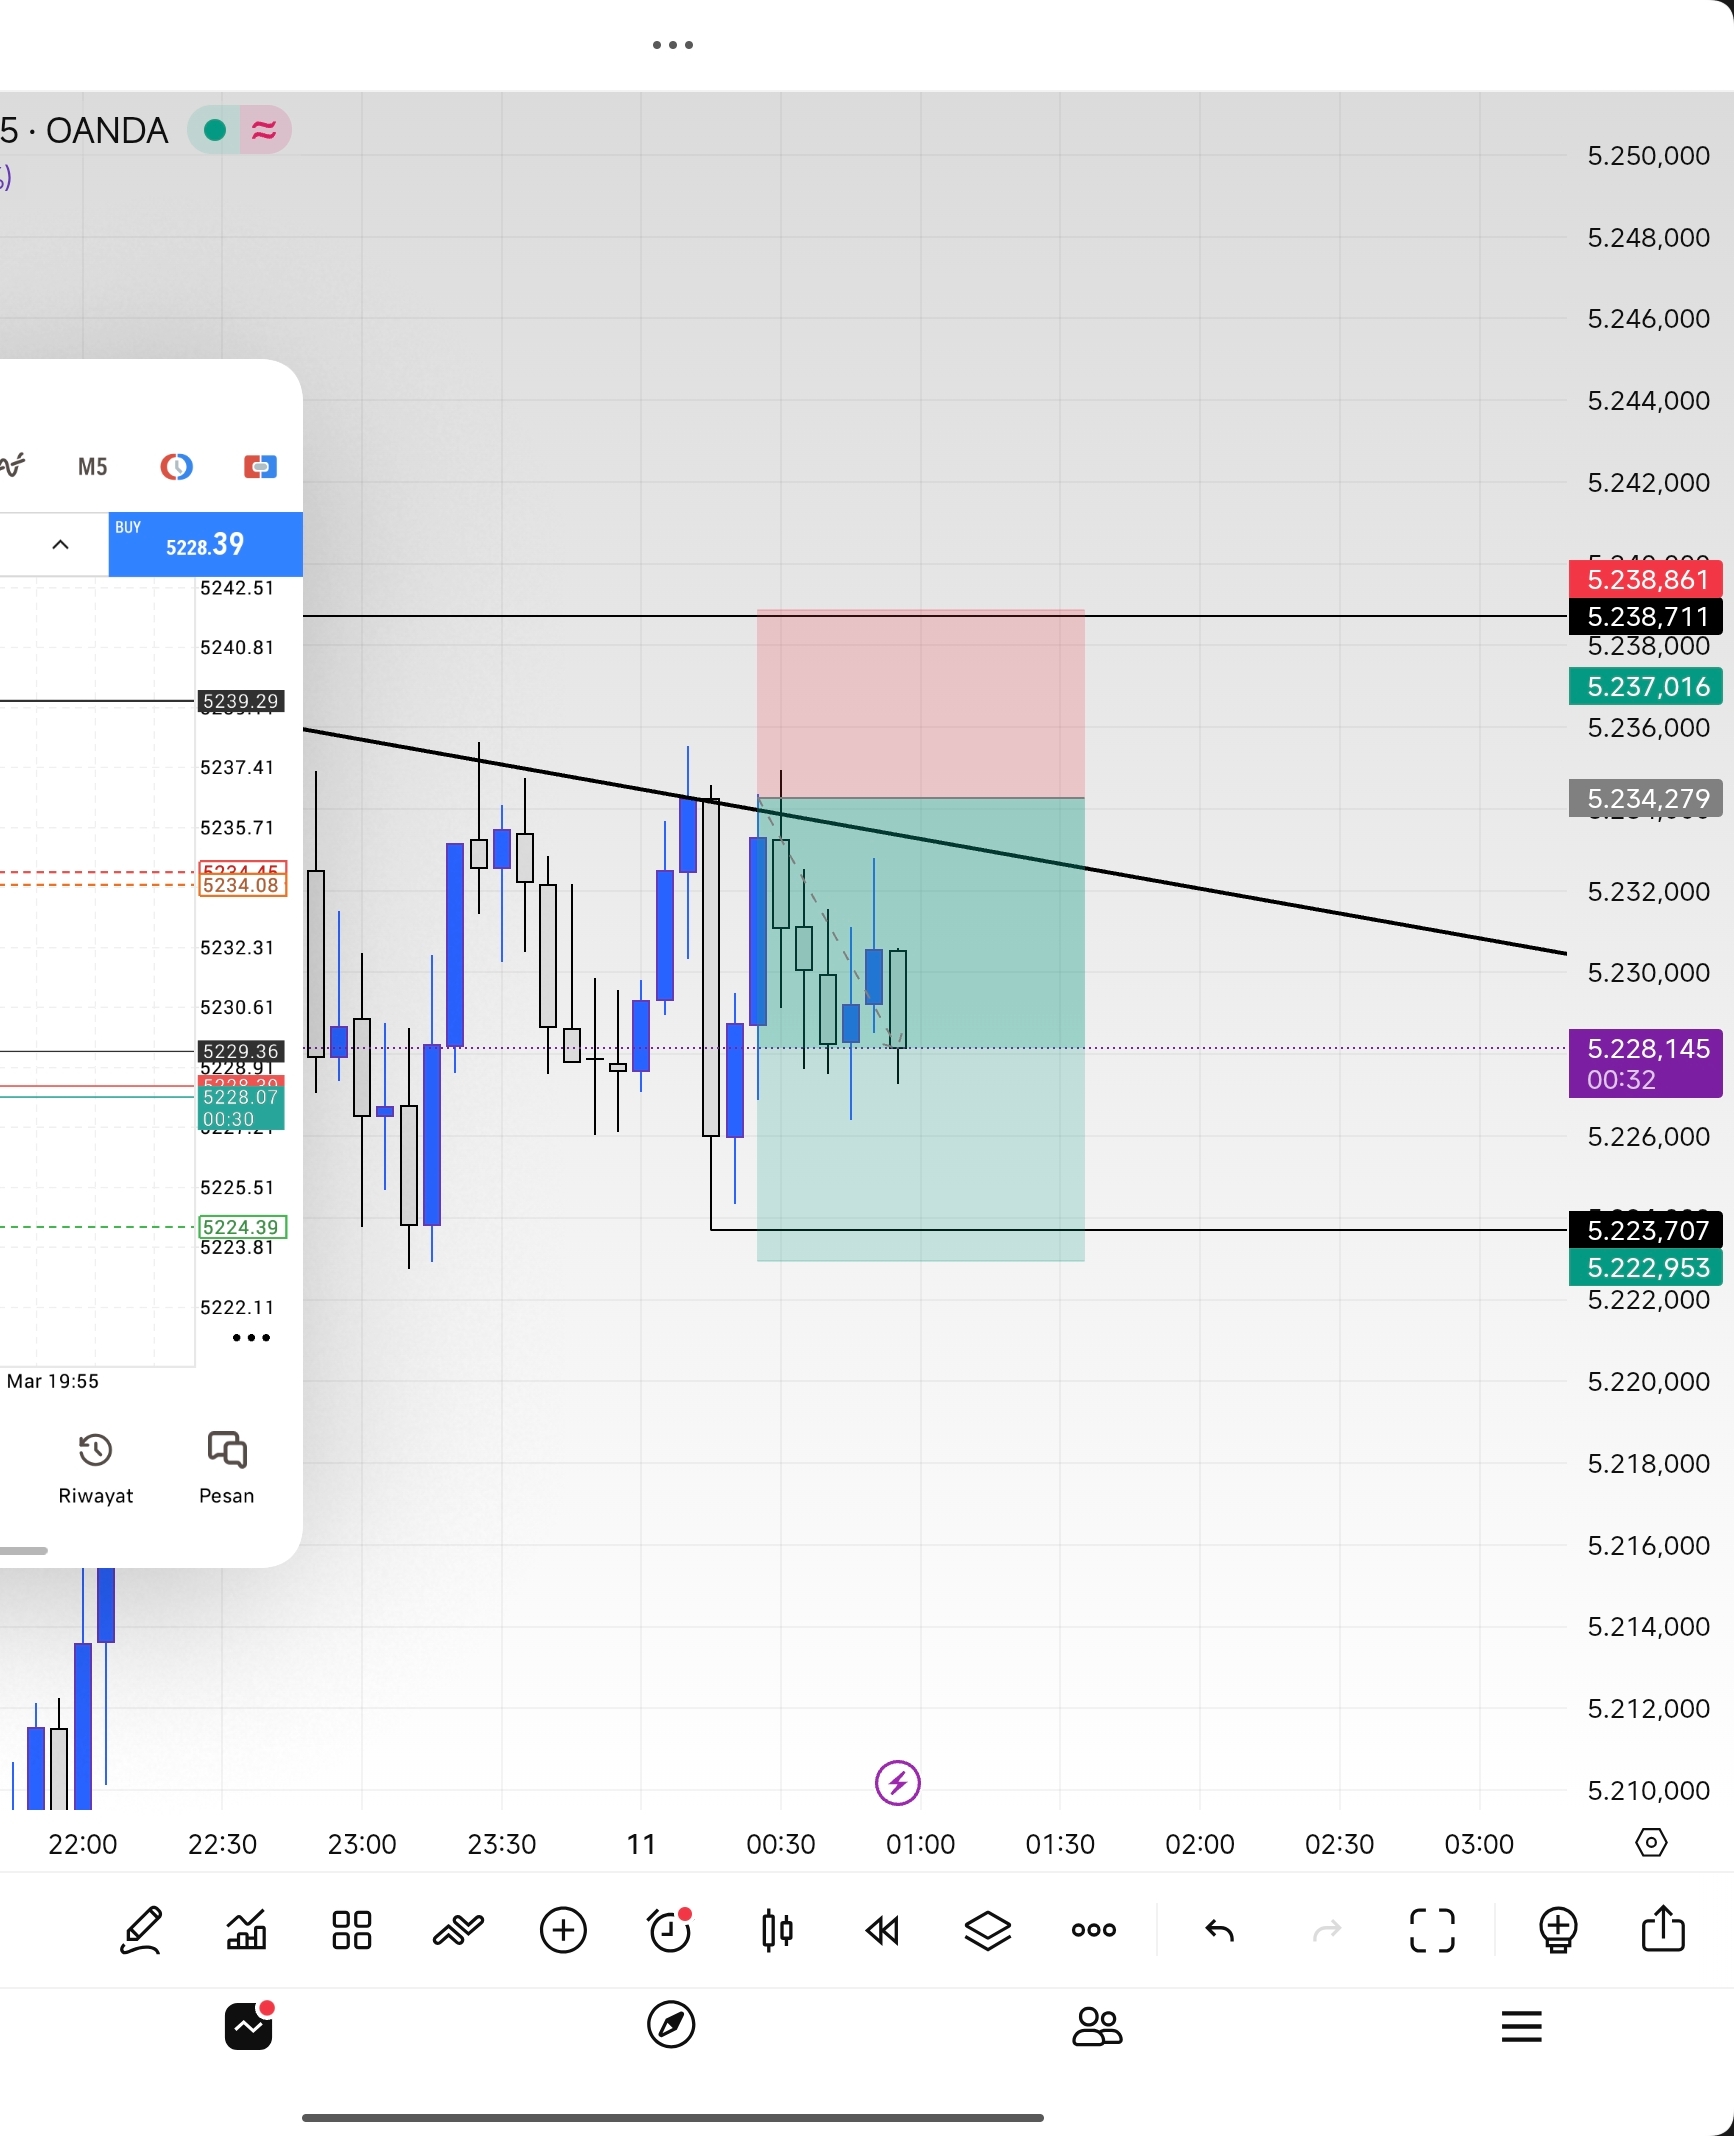Screen dimensions: 1734x2136
Task: Open the candlestick chart type icon
Action: pos(777,1930)
